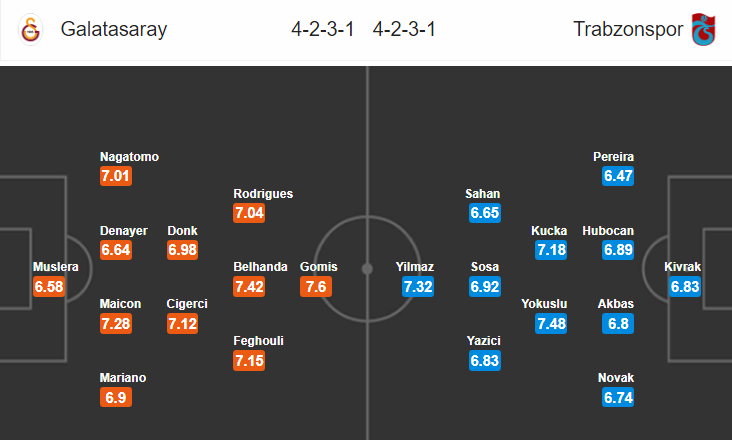Screen dimensions: 732x440
Task: Click the Trabzonspor 4-2-3-1 formation text
Action: click(404, 29)
